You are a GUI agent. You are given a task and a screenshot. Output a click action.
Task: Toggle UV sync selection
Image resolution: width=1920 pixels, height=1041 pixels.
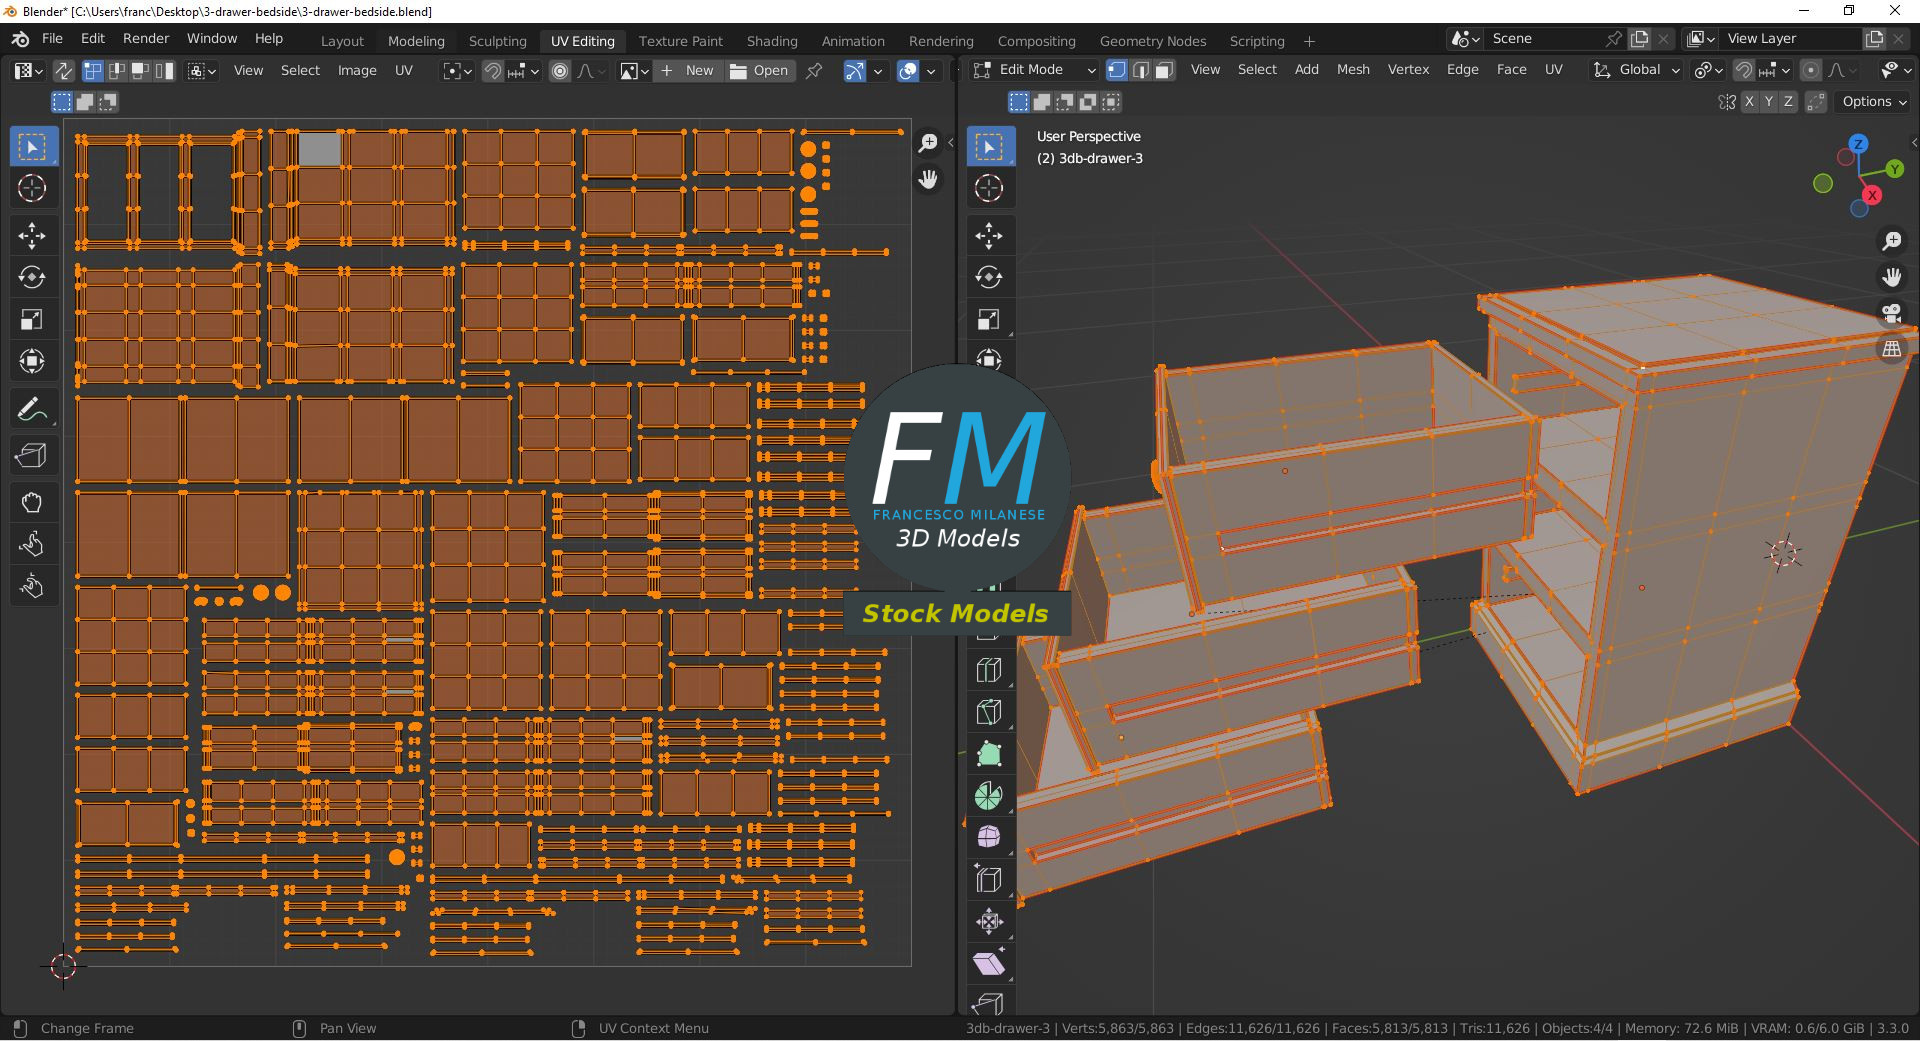click(63, 71)
